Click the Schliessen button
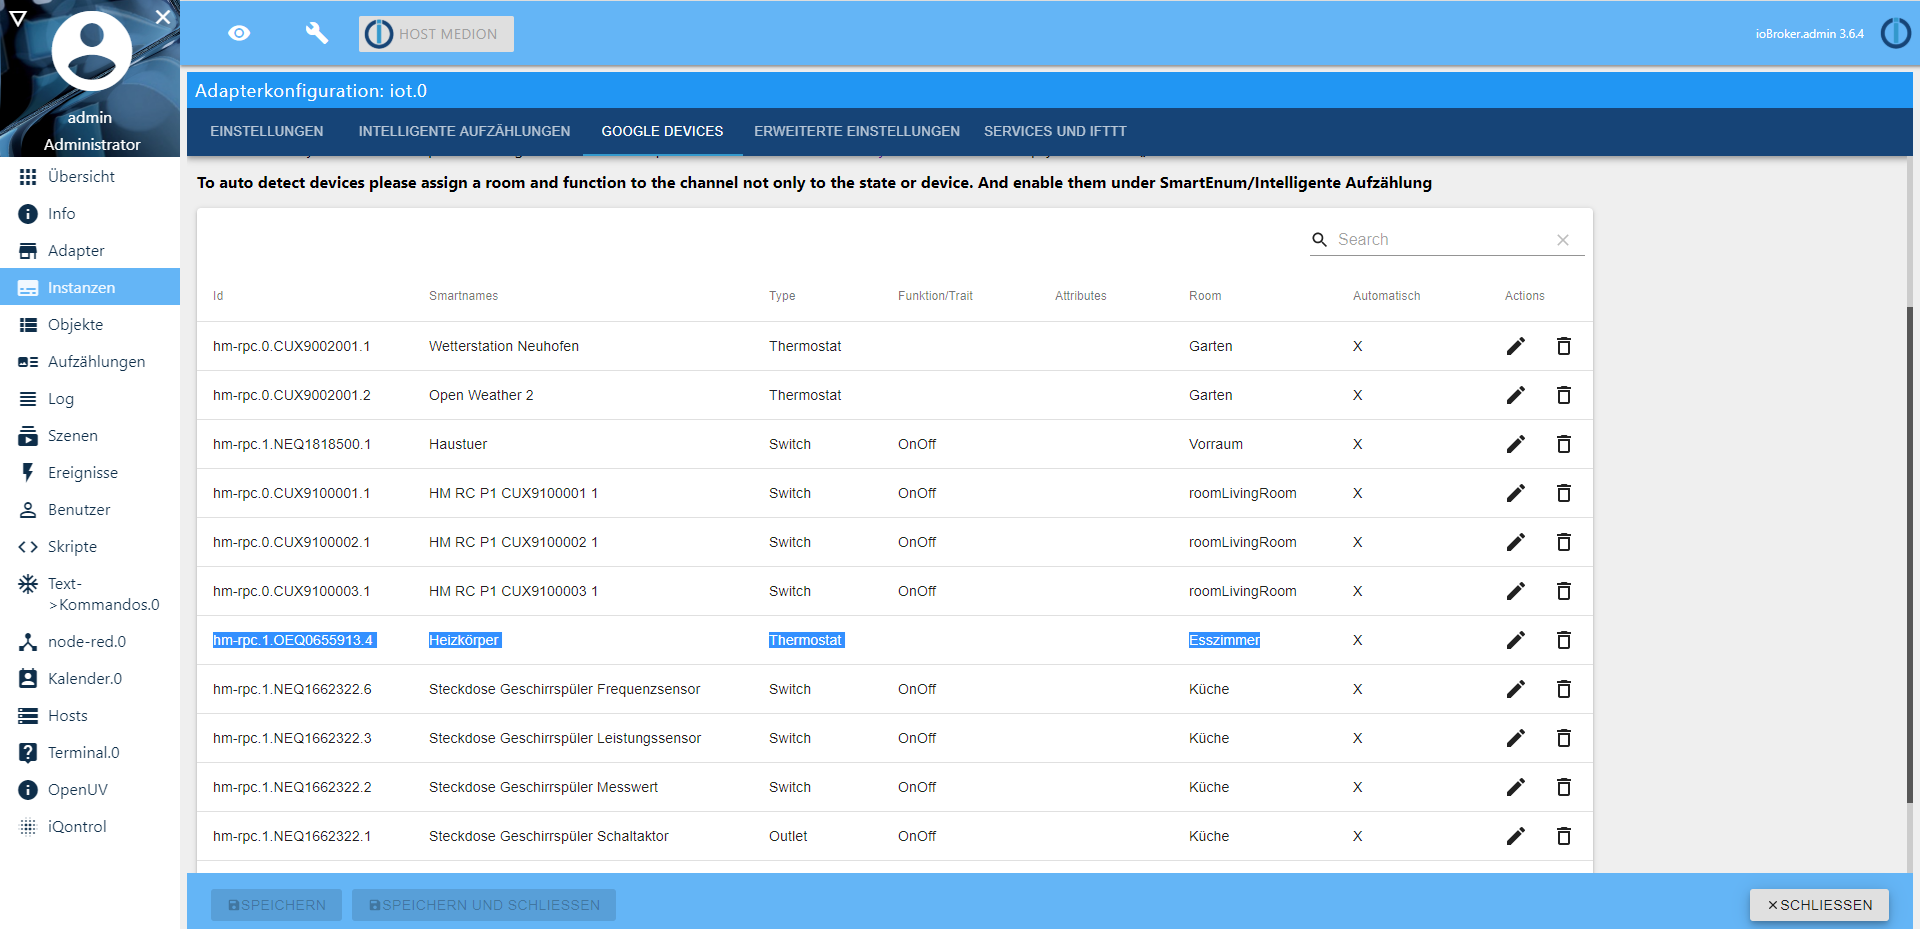Viewport: 1920px width, 929px height. [x=1819, y=905]
